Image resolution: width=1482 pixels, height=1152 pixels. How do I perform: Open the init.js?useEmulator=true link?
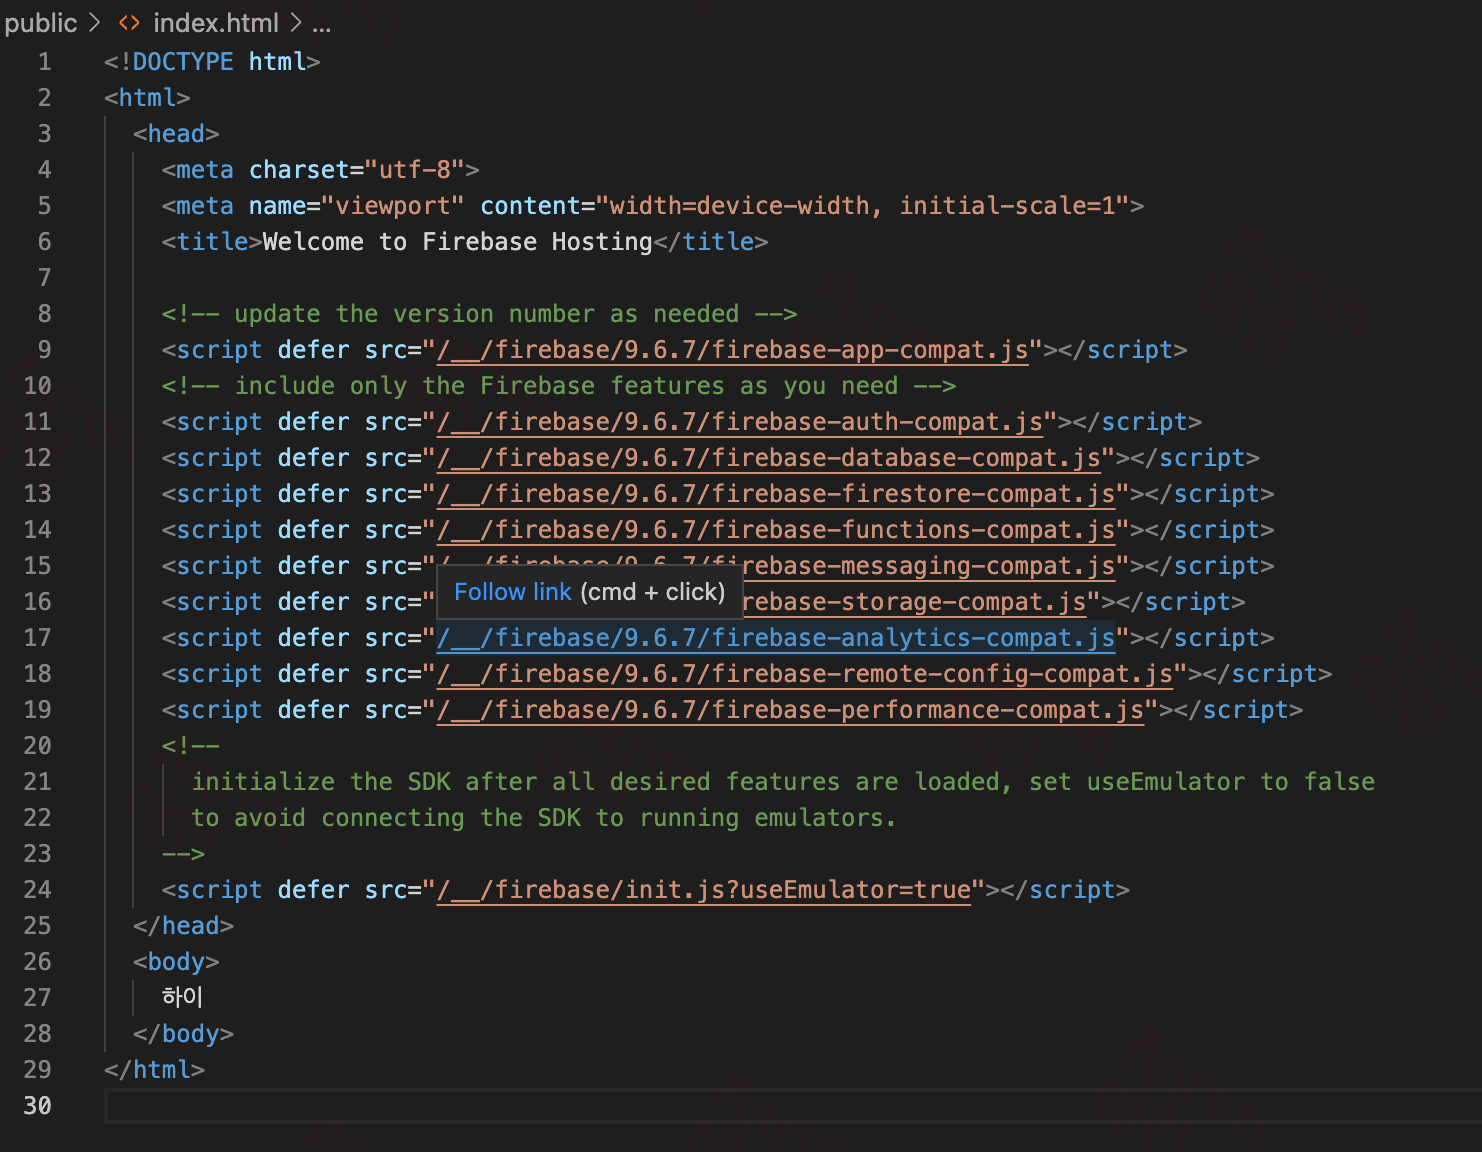pos(704,890)
